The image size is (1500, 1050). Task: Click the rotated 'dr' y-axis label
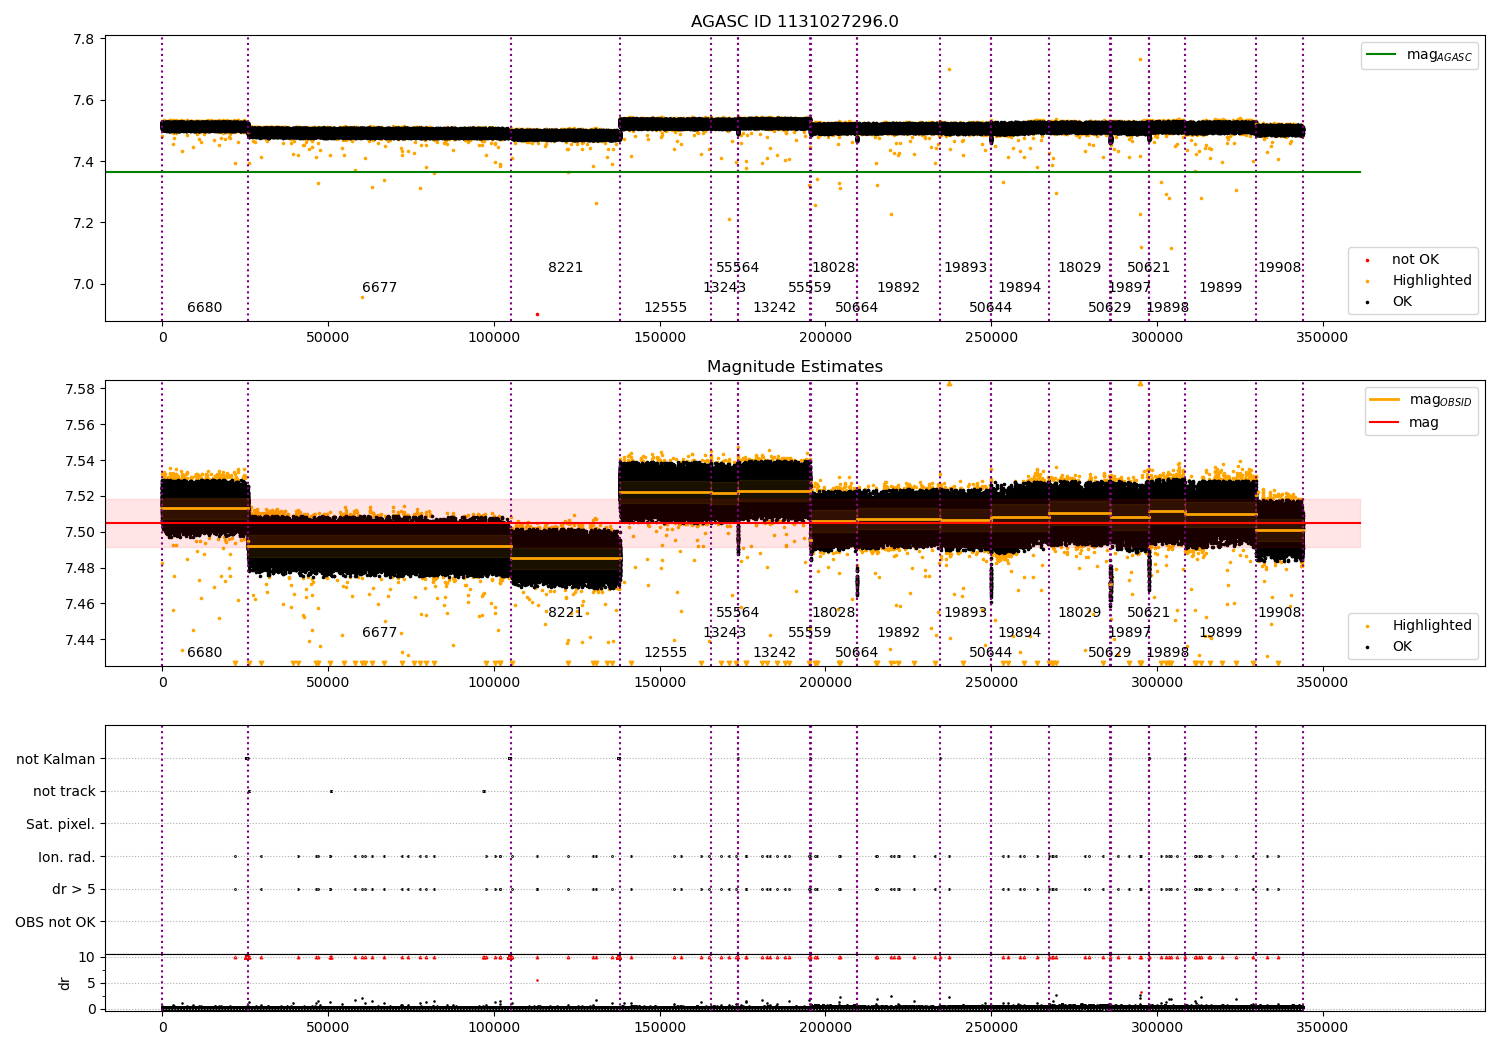(65, 983)
